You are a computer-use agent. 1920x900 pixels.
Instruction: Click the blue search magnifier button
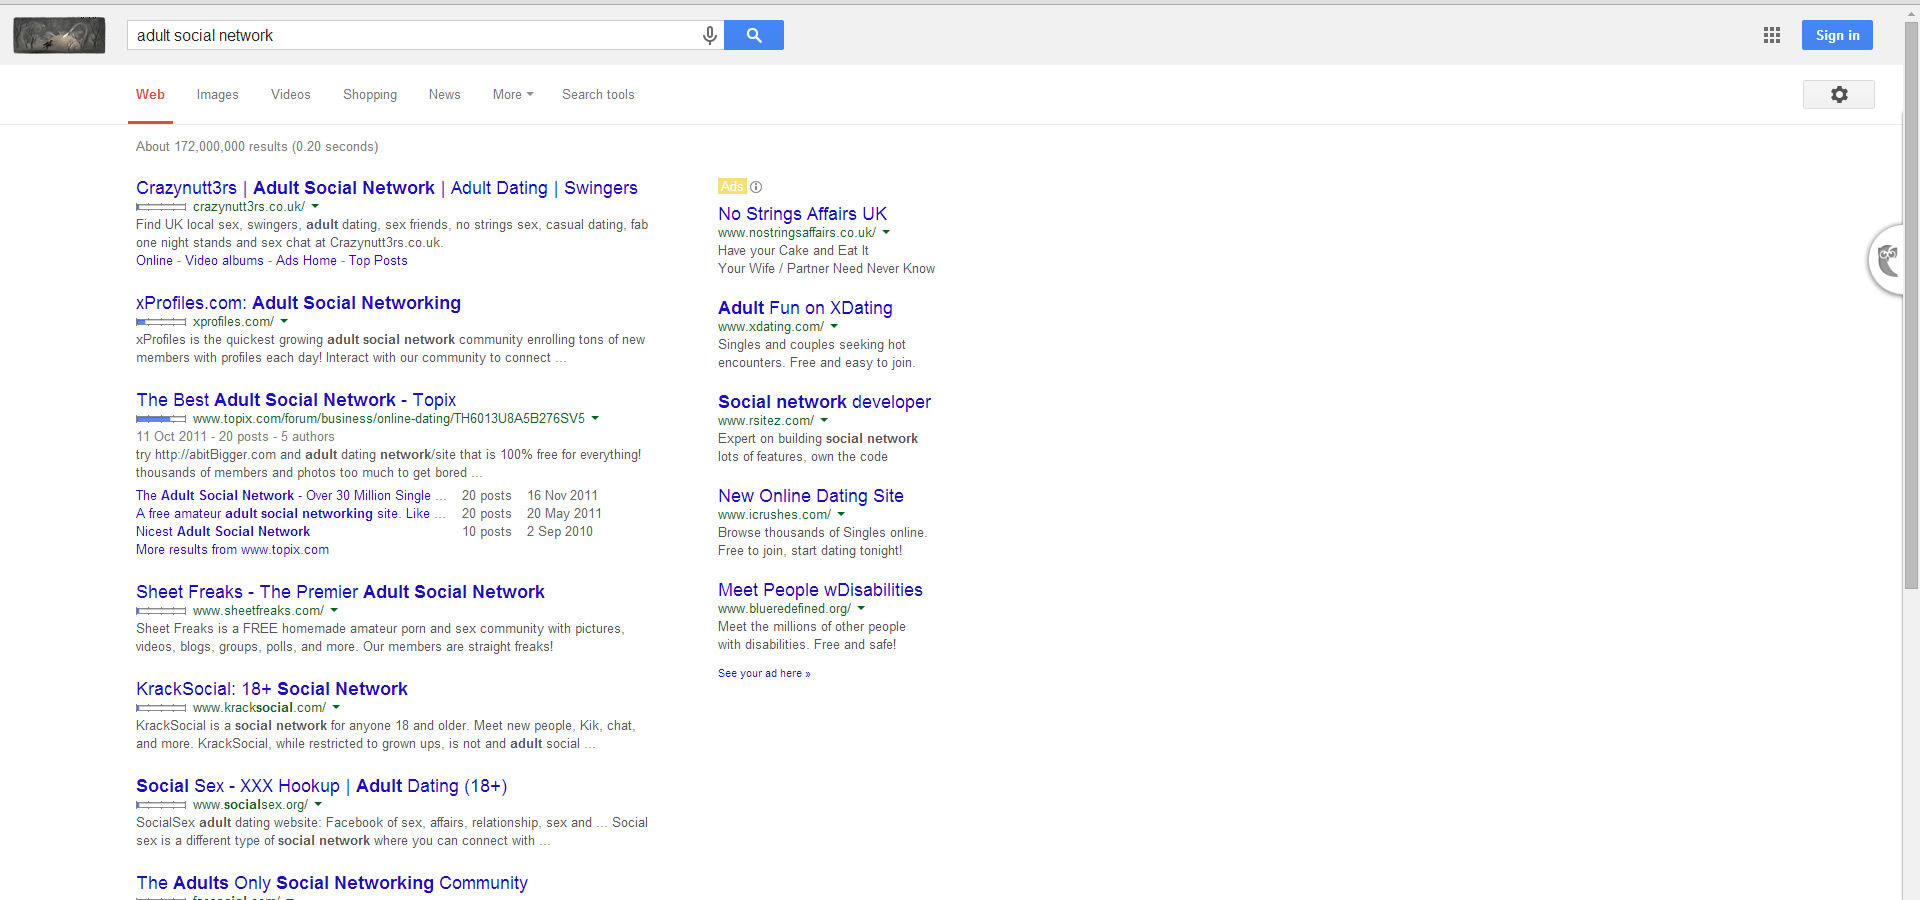tap(754, 35)
